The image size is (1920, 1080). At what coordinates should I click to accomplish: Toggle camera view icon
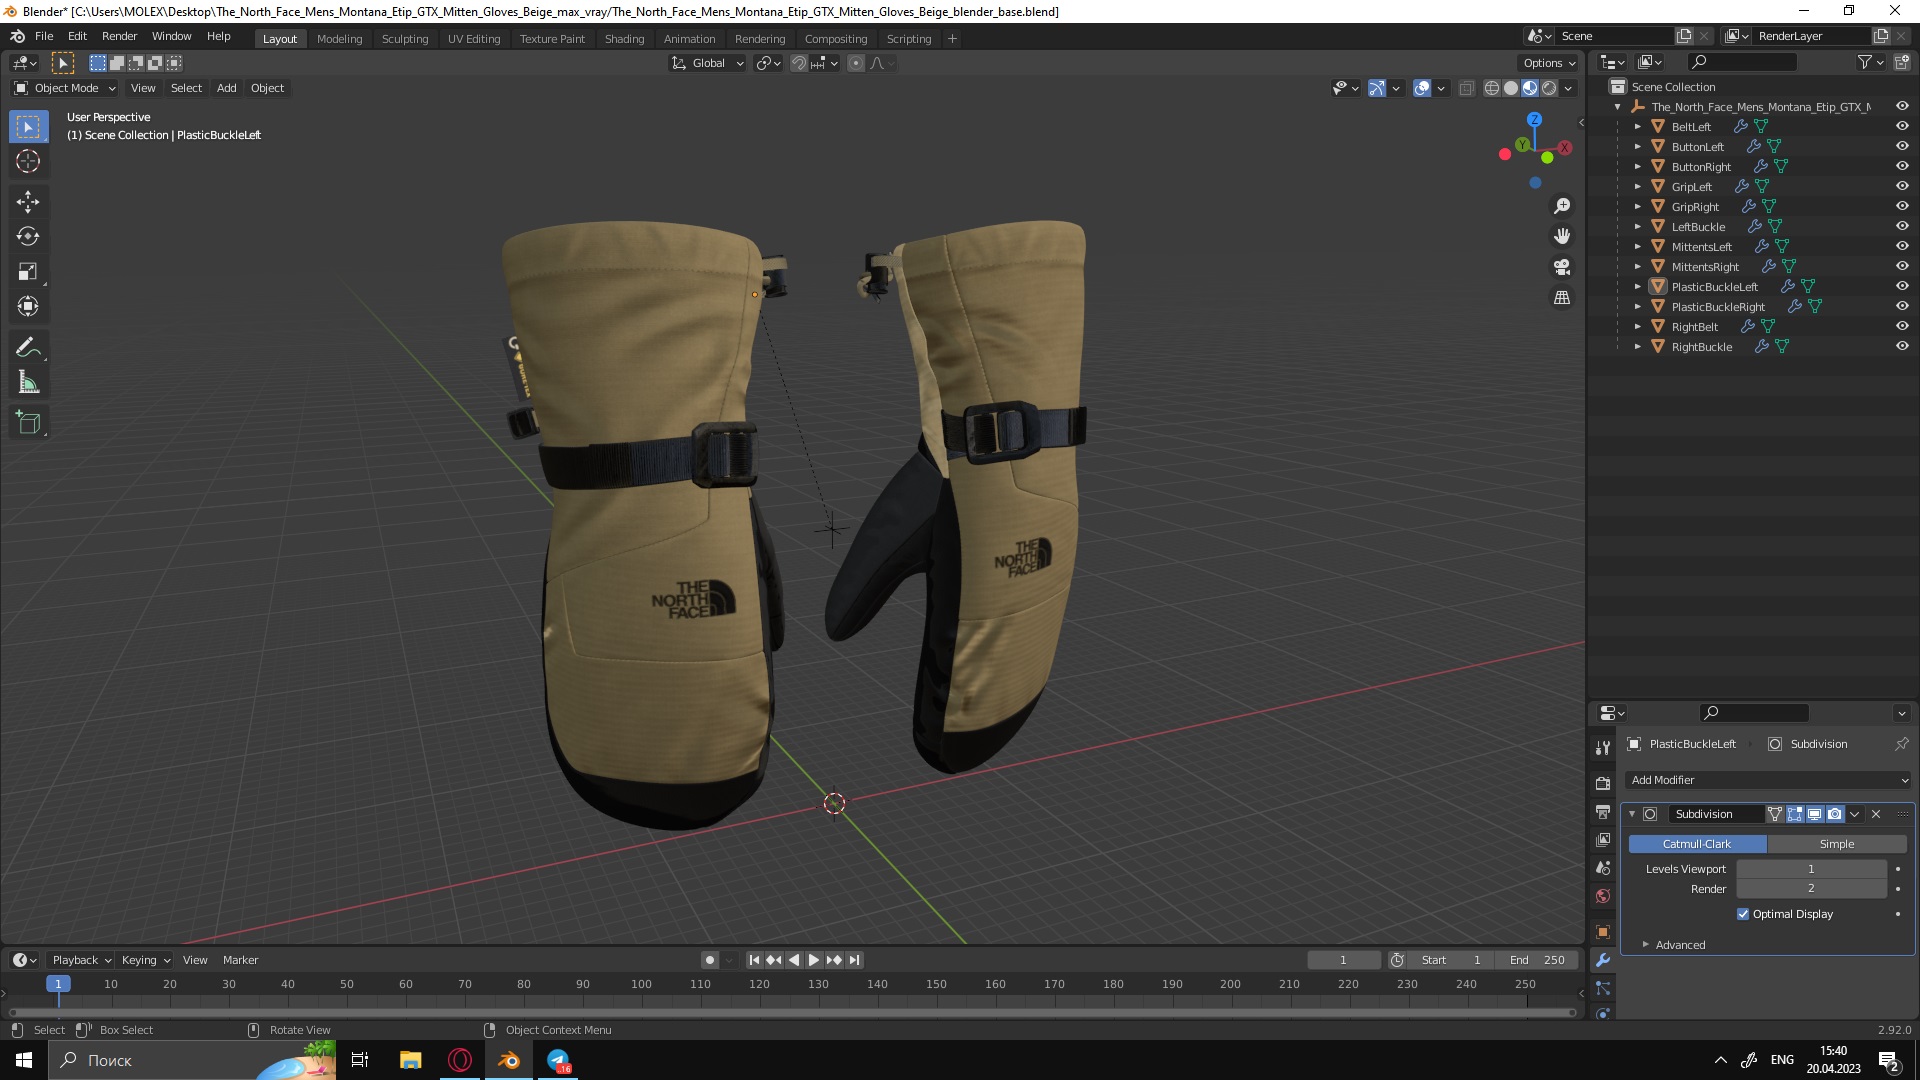(x=1562, y=267)
